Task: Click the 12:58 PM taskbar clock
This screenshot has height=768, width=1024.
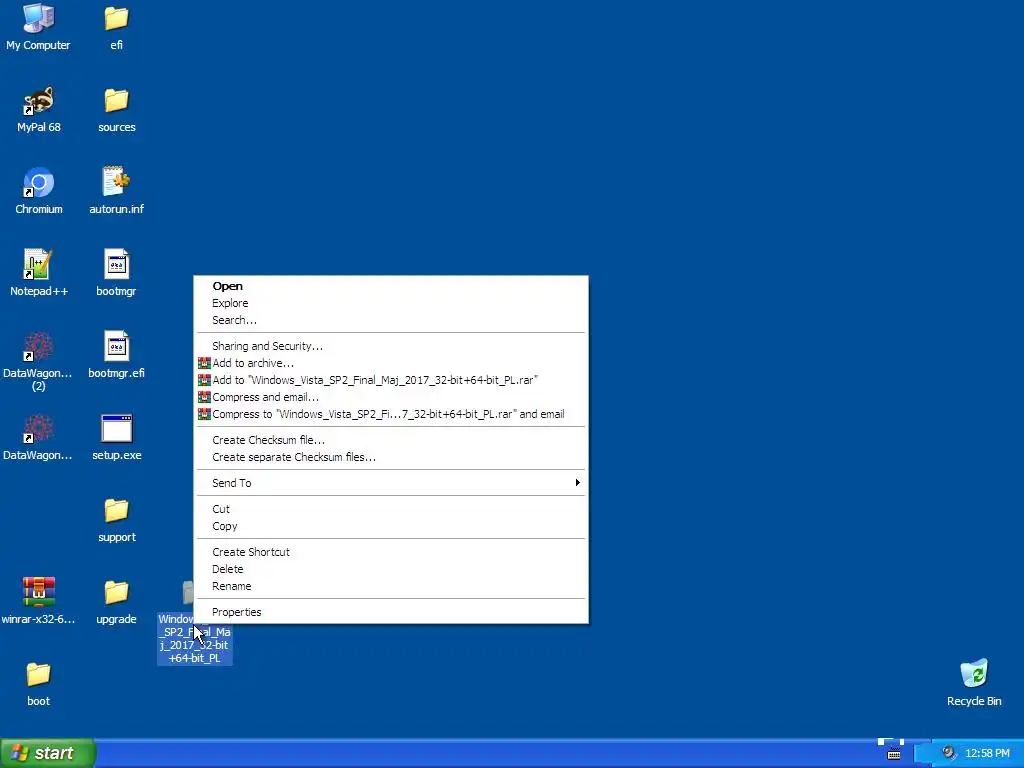Action: pyautogui.click(x=987, y=754)
